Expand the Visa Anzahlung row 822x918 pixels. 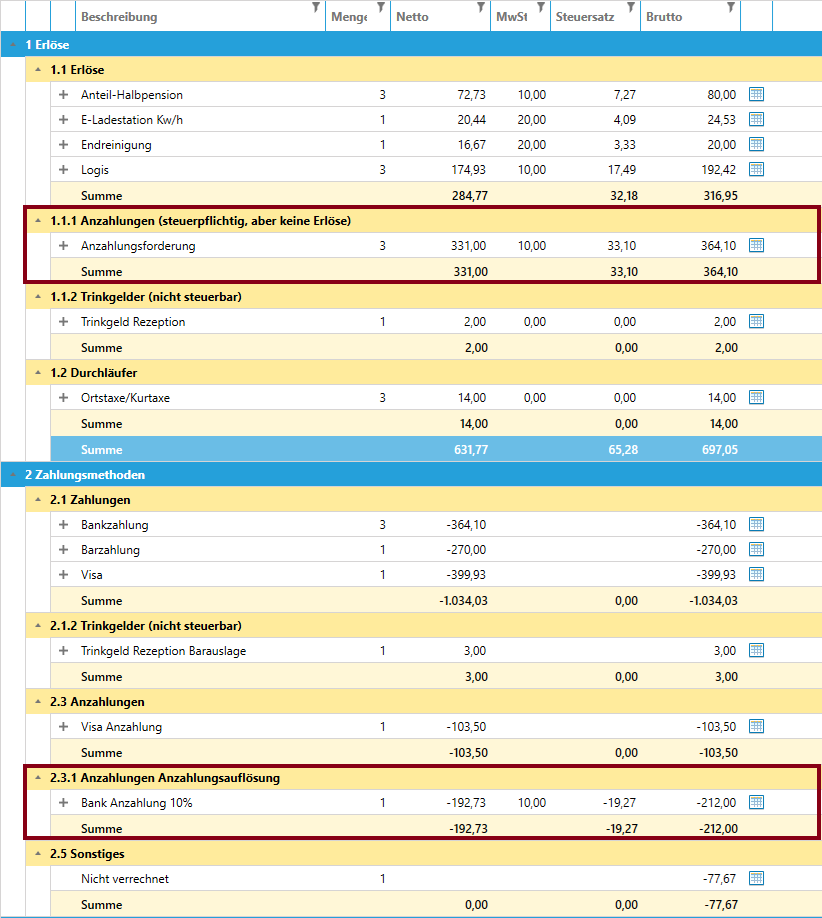point(63,727)
